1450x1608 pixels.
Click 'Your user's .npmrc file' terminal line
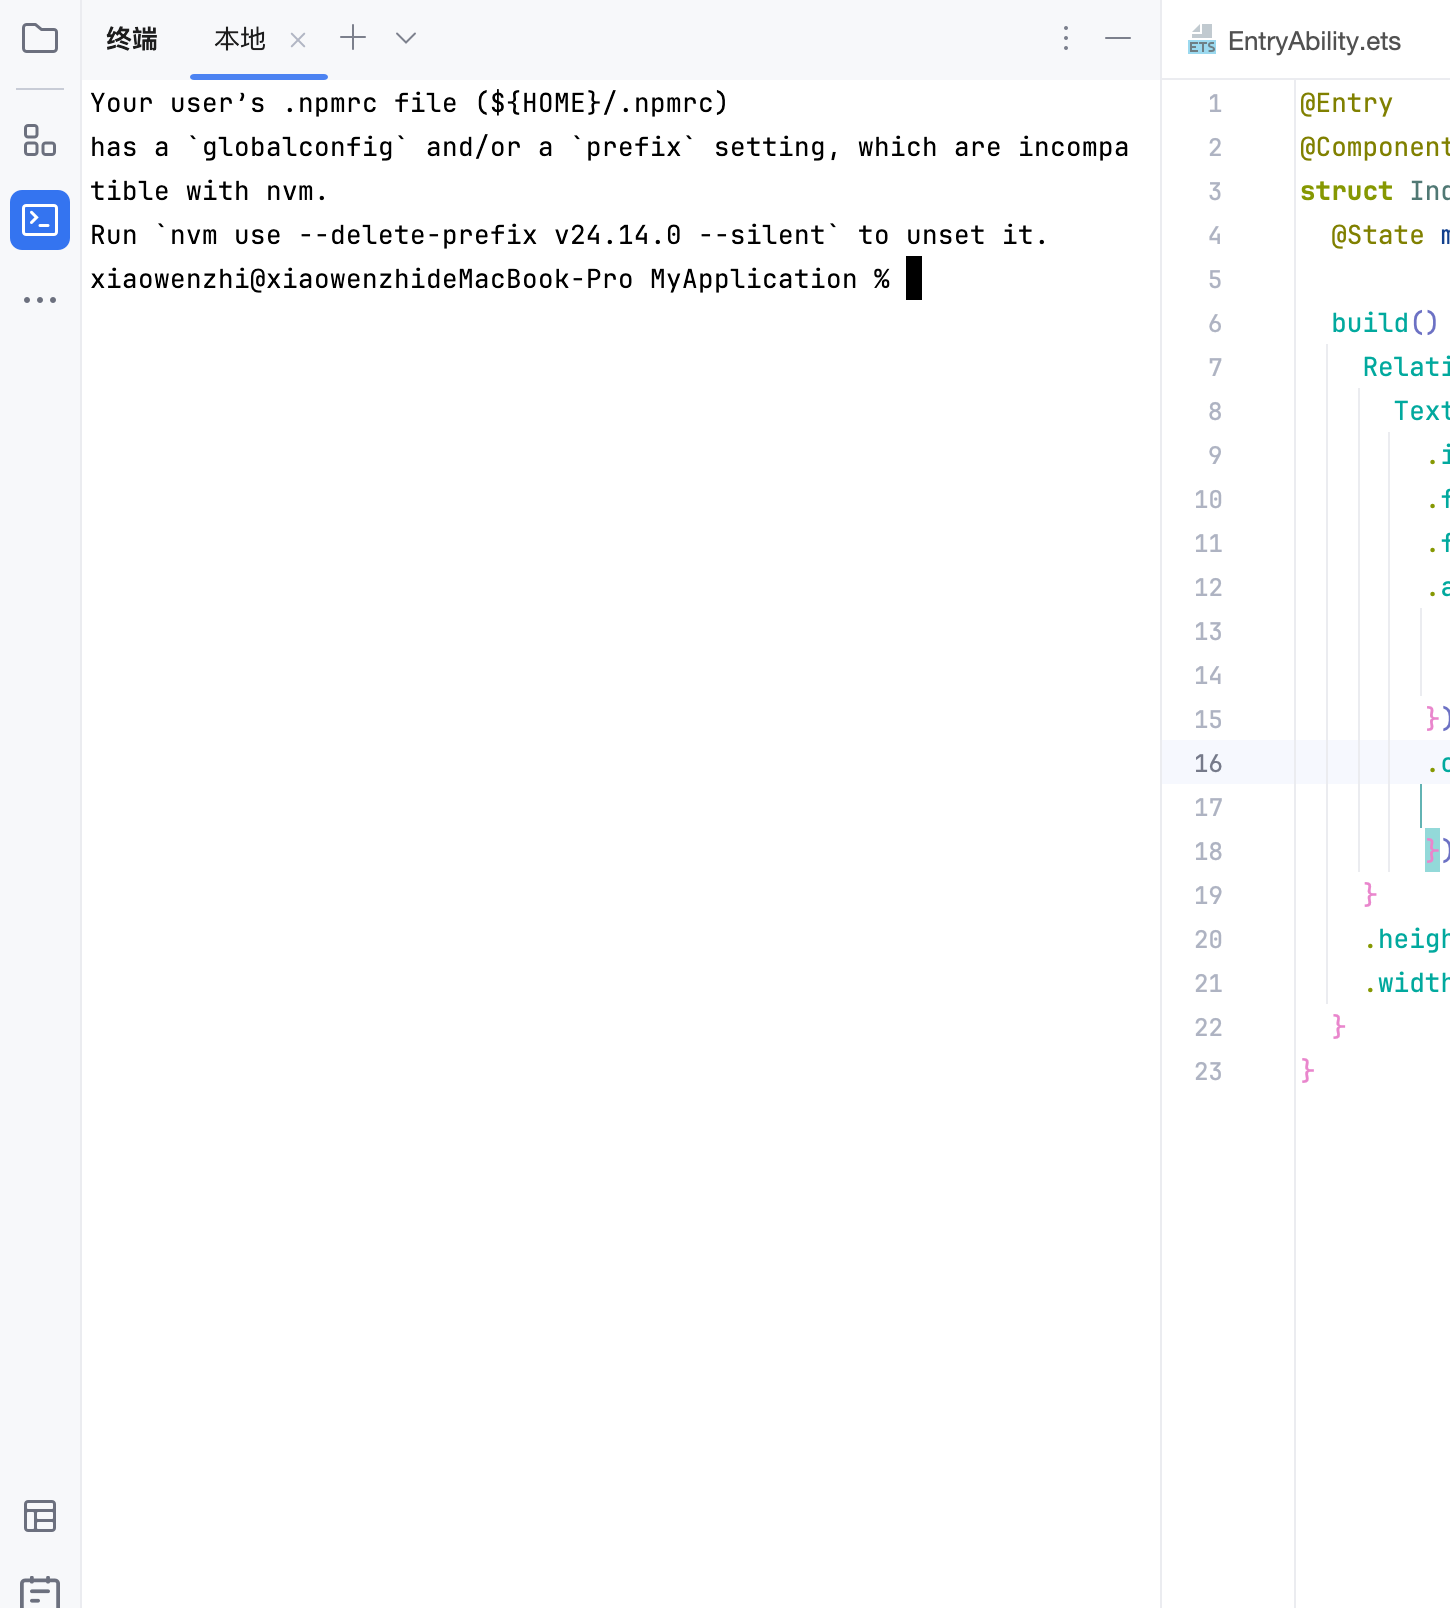409,103
